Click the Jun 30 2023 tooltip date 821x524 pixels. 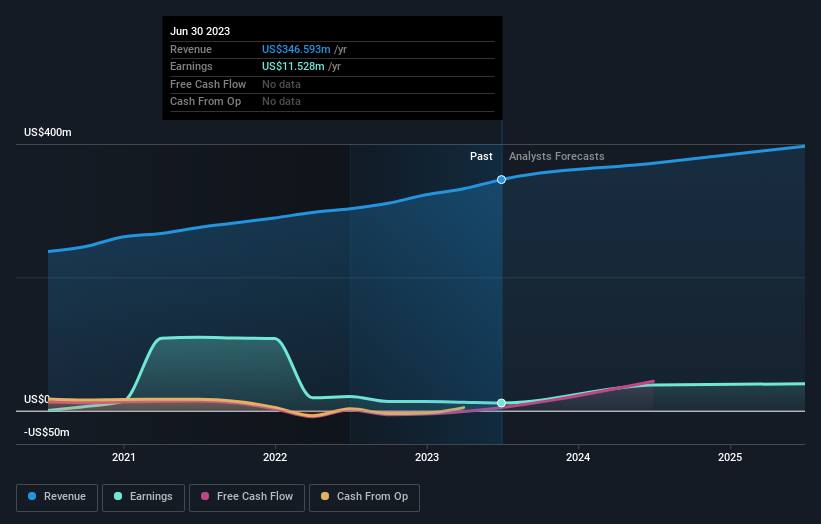tap(200, 31)
